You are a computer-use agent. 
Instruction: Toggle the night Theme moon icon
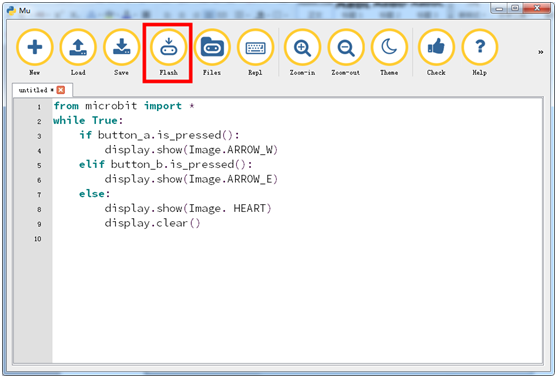[x=389, y=47]
